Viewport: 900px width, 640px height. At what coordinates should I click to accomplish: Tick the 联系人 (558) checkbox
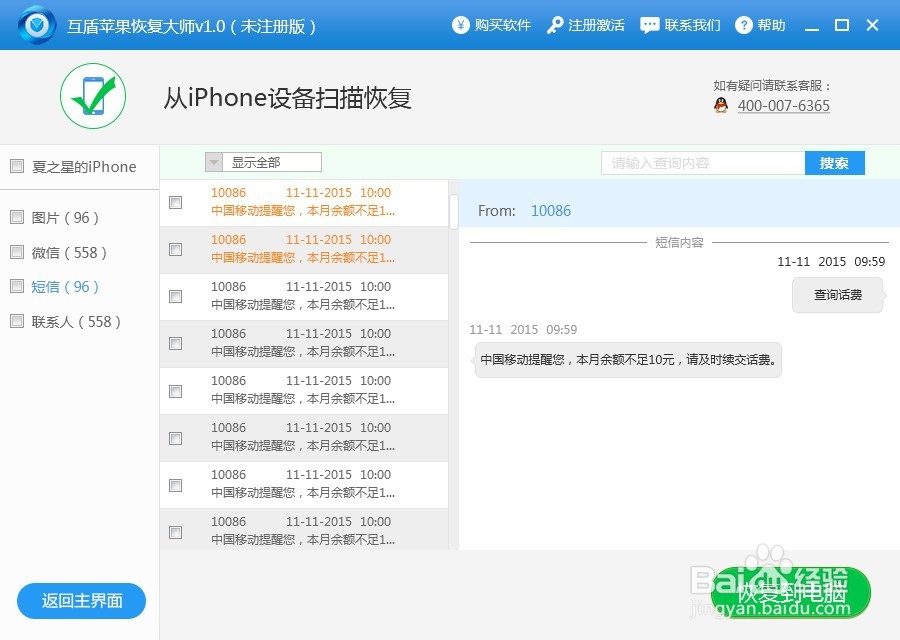point(17,321)
